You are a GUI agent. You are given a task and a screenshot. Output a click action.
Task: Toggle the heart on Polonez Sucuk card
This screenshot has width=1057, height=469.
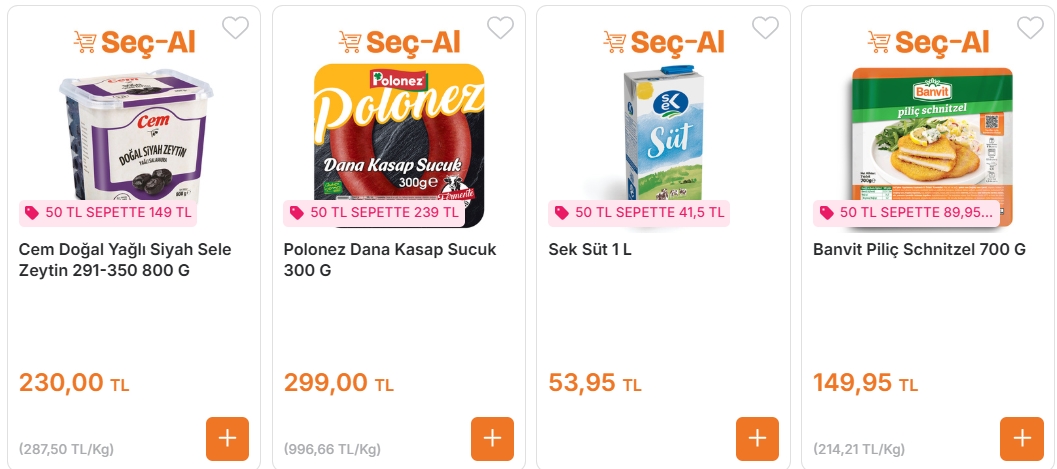pyautogui.click(x=500, y=28)
